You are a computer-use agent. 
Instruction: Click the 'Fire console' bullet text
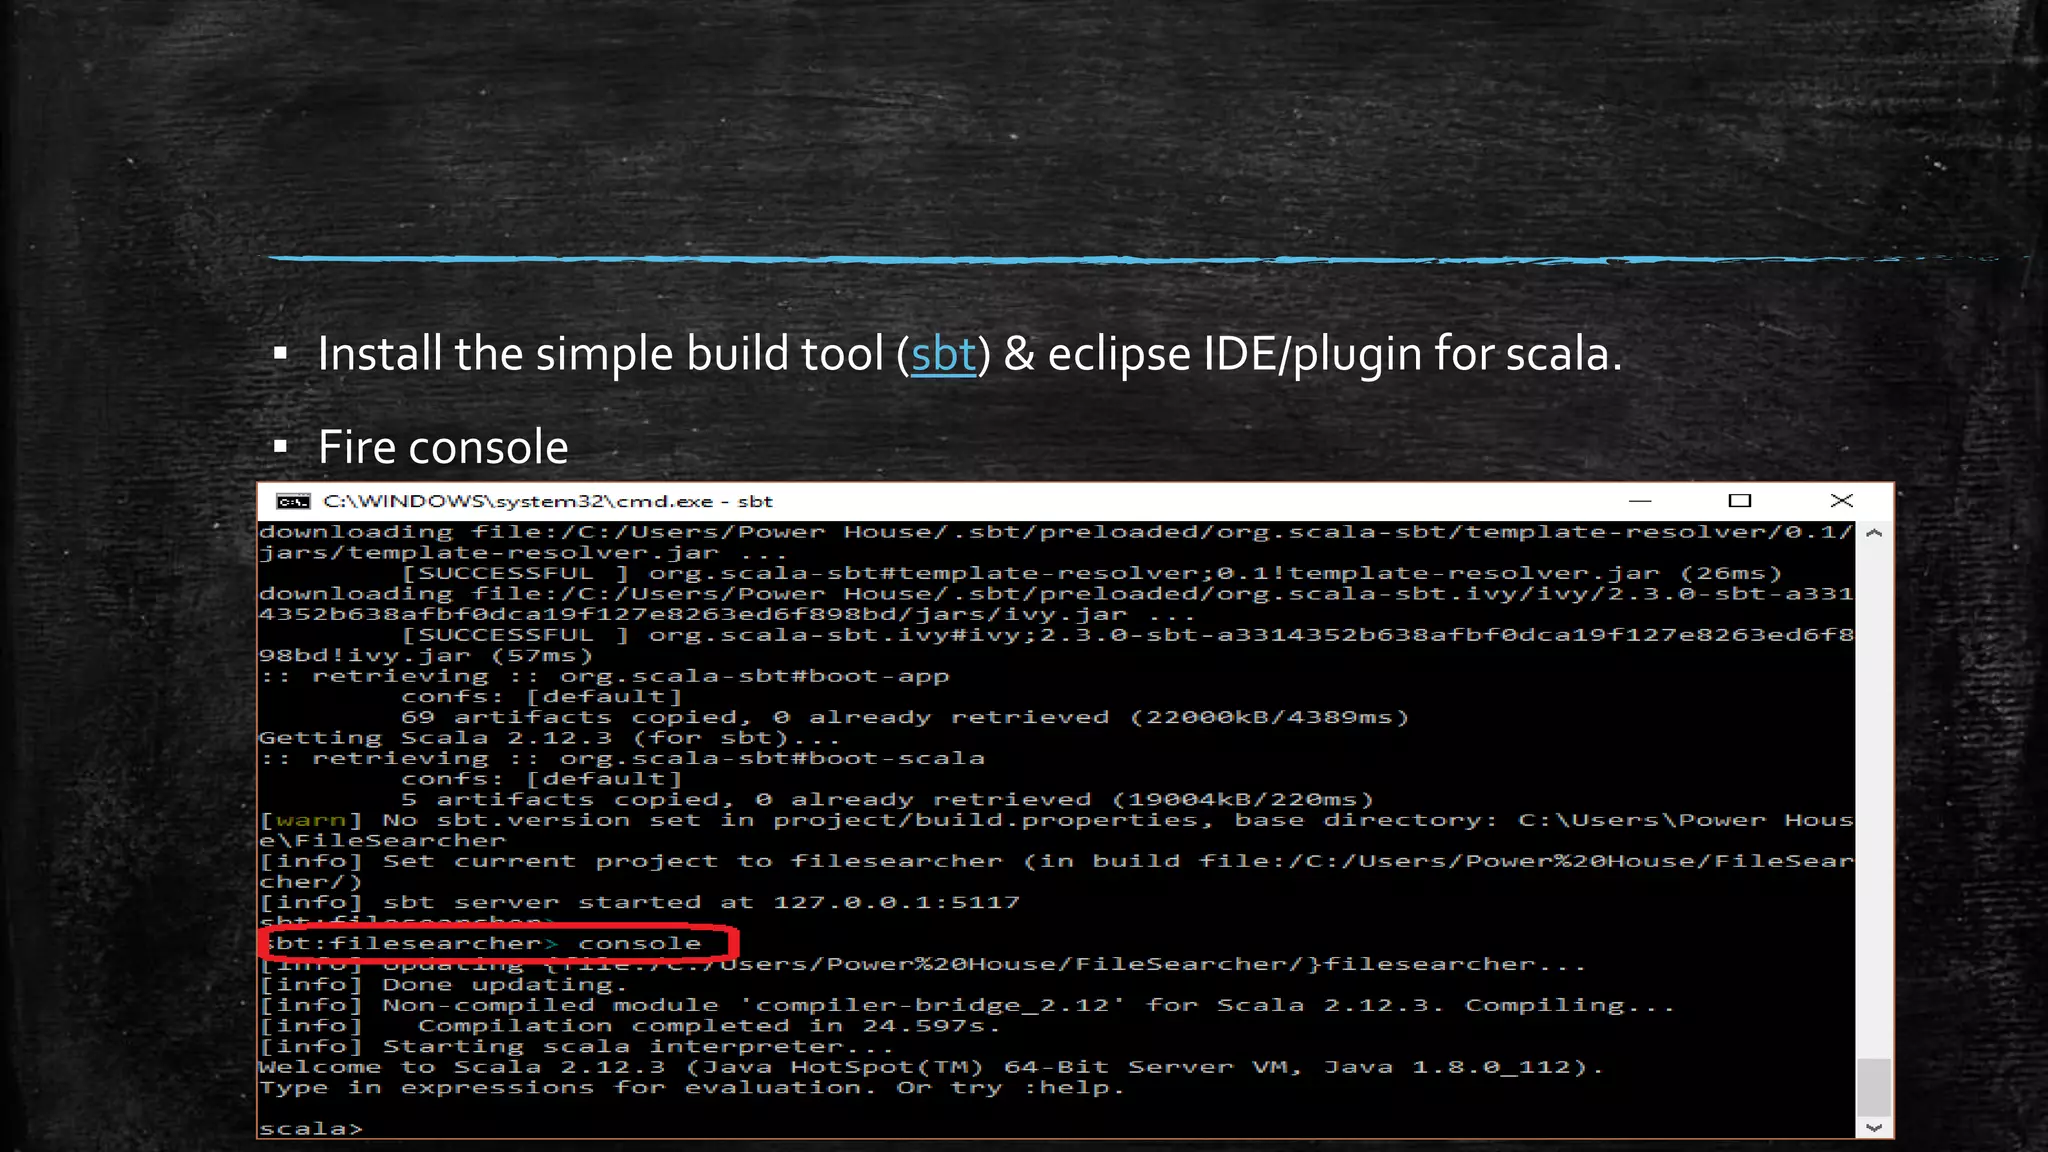(x=443, y=447)
